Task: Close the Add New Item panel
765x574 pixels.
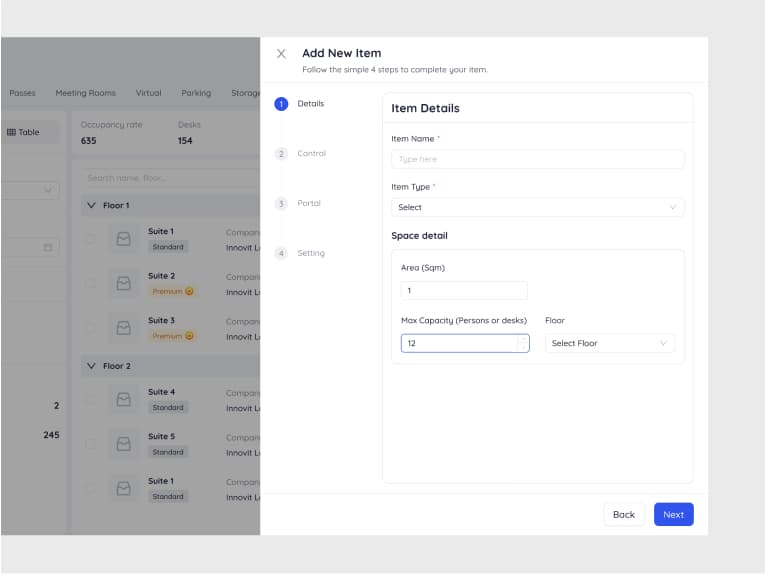Action: 281,54
